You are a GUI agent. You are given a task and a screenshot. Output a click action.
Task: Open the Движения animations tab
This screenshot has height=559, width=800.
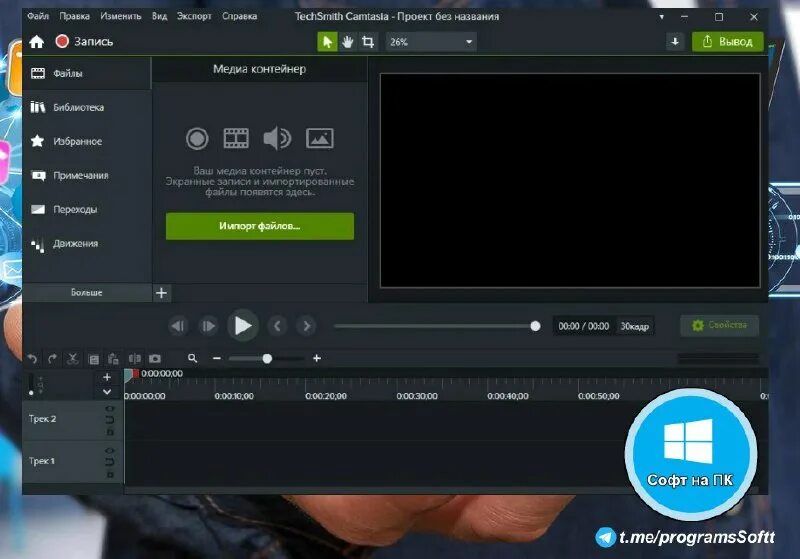87,243
